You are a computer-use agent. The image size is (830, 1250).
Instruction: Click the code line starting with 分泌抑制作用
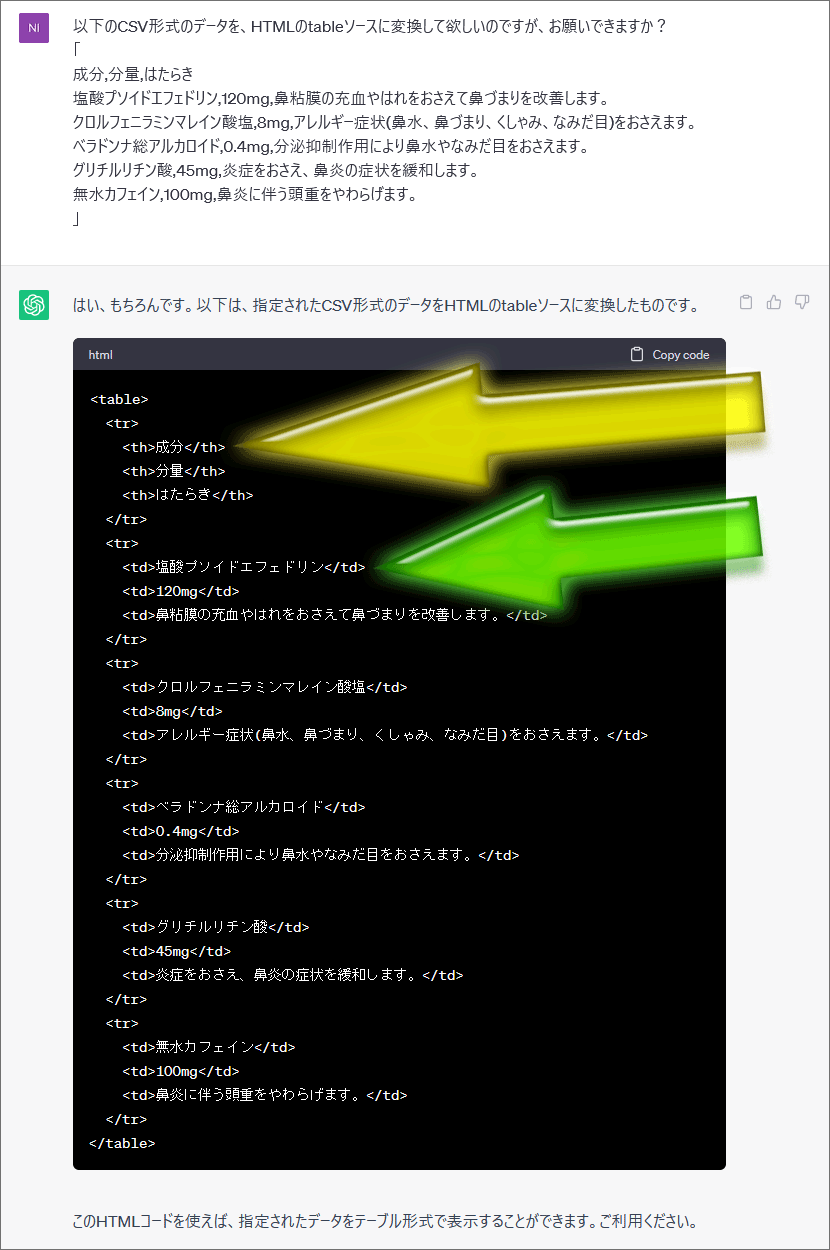321,855
